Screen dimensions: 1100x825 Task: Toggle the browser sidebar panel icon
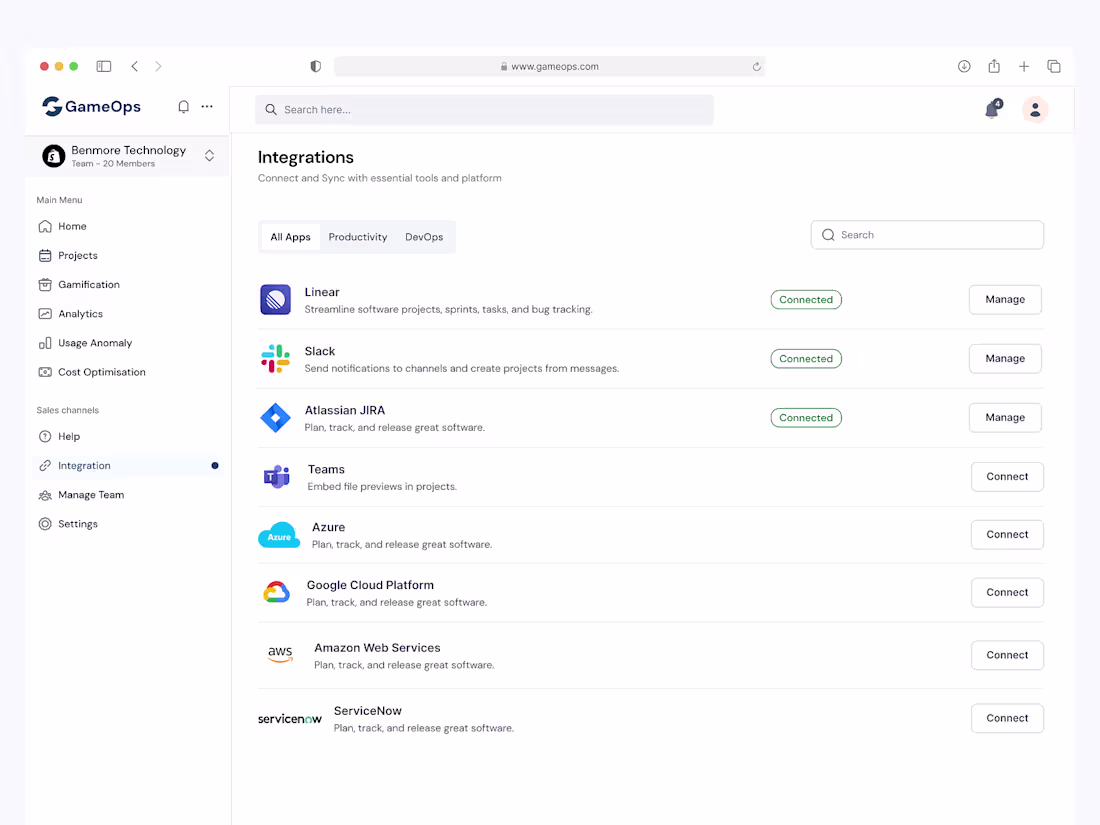pyautogui.click(x=104, y=66)
